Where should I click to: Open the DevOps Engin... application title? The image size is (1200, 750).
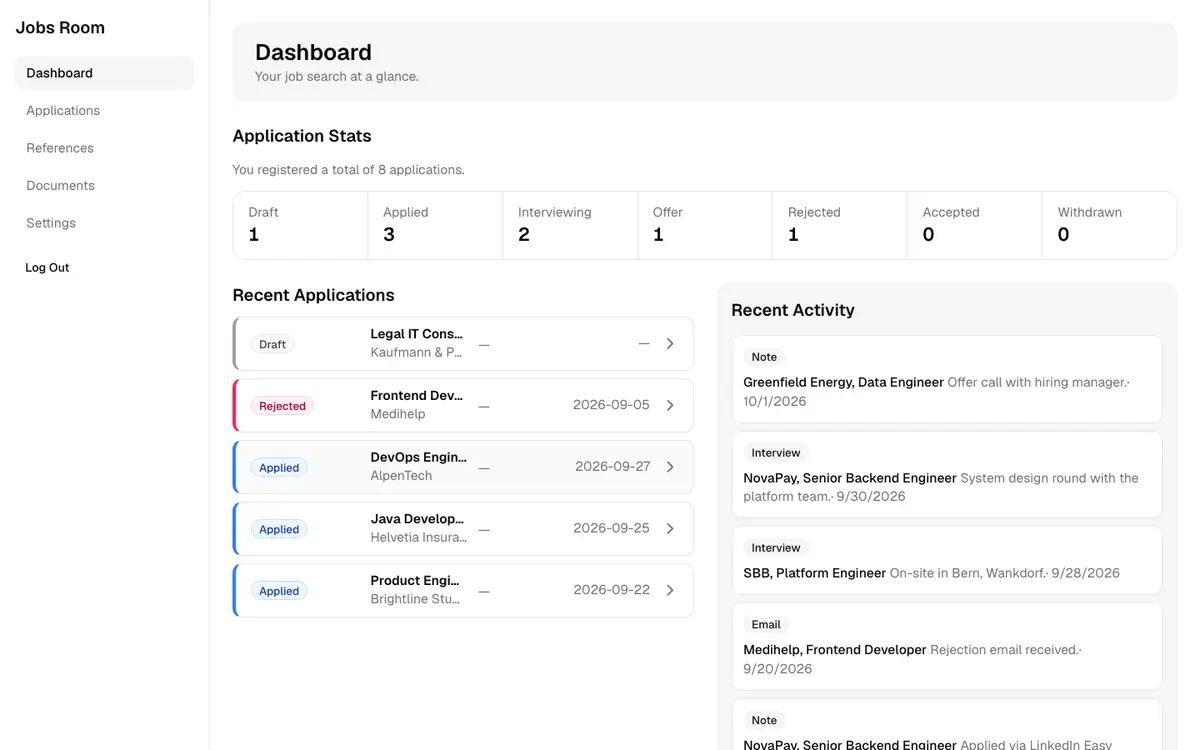[x=418, y=457]
